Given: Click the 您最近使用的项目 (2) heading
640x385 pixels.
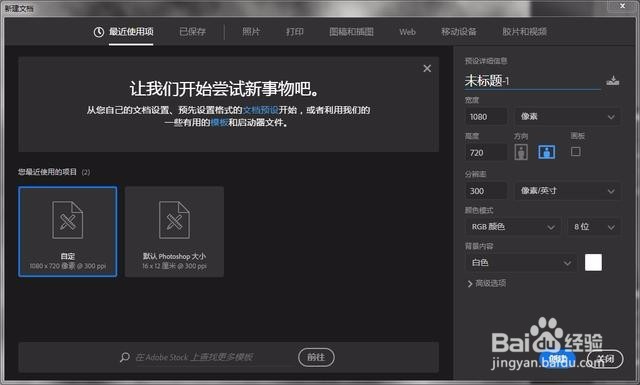Looking at the screenshot, I should (x=54, y=172).
